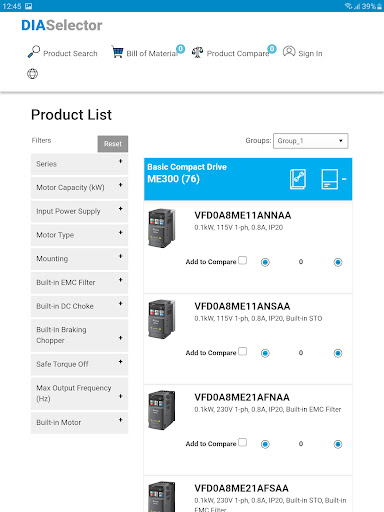Expand the Input Power Supply filter
Viewport: 384px width, 512px height.
[79, 211]
